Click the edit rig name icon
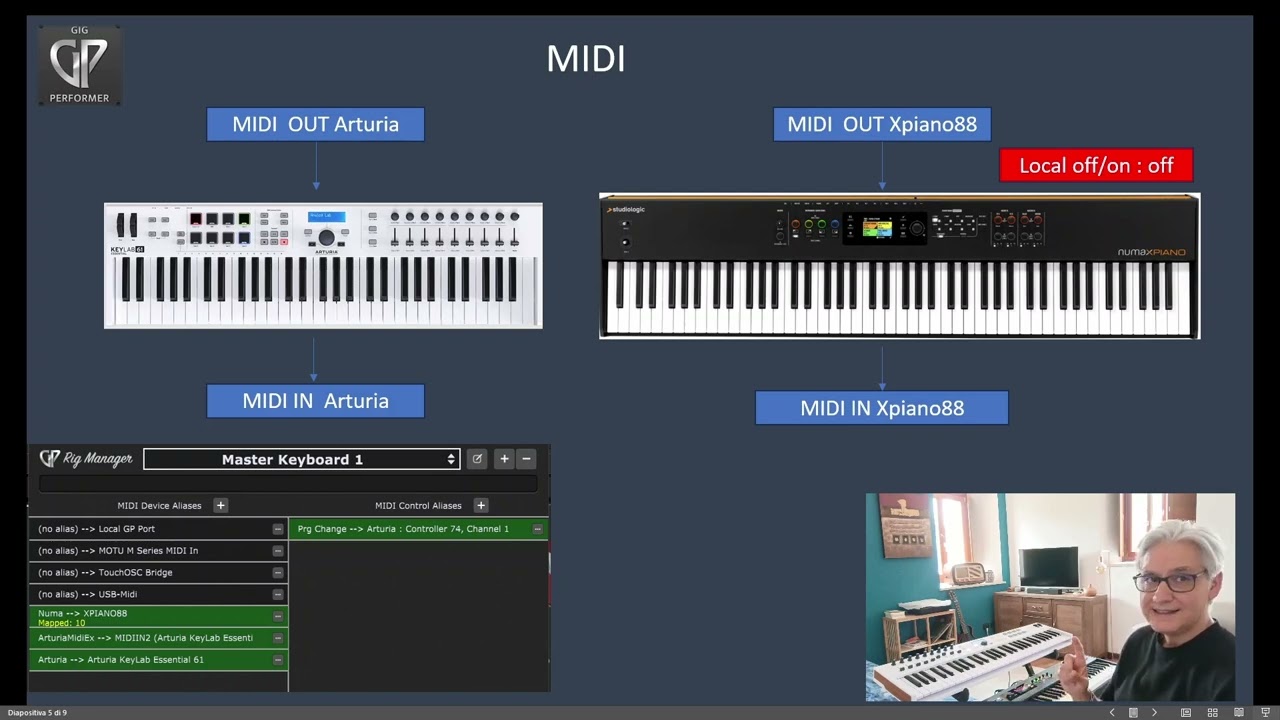Image resolution: width=1280 pixels, height=720 pixels. [477, 459]
